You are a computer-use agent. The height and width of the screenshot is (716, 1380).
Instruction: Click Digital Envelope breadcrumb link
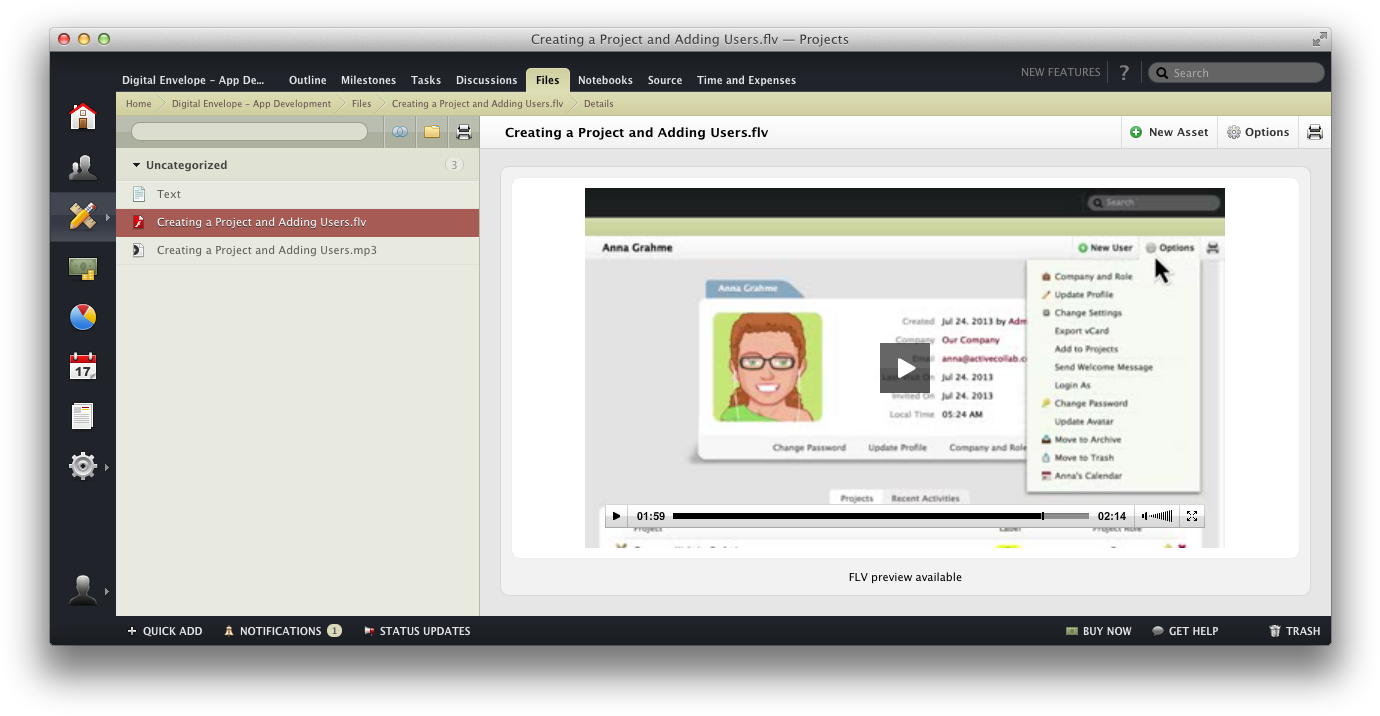click(251, 104)
